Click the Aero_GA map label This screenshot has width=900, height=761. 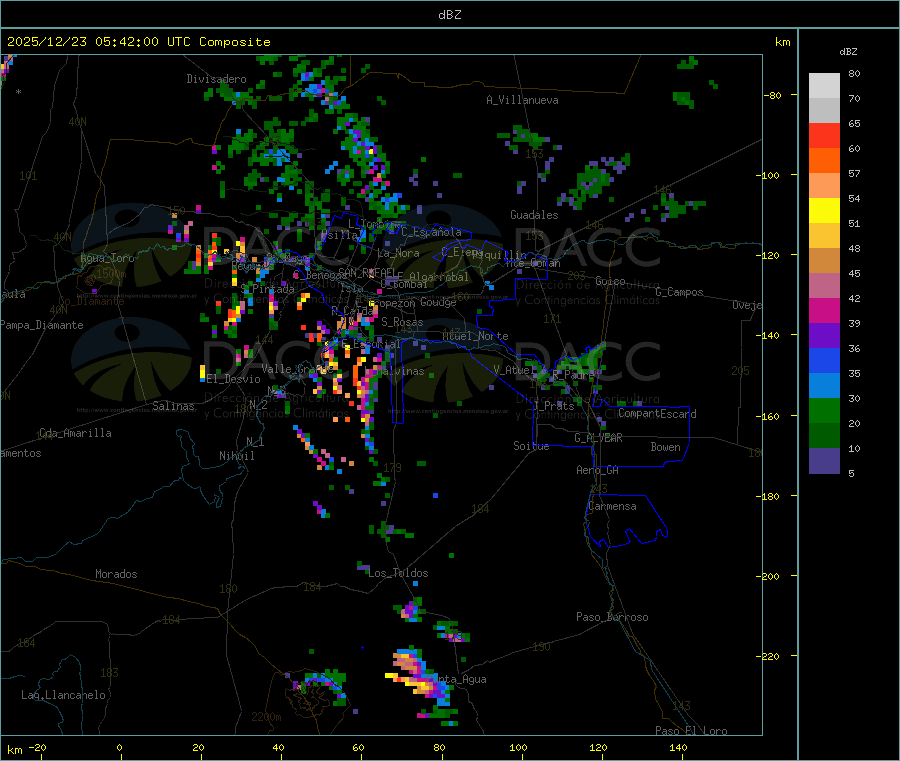point(597,470)
